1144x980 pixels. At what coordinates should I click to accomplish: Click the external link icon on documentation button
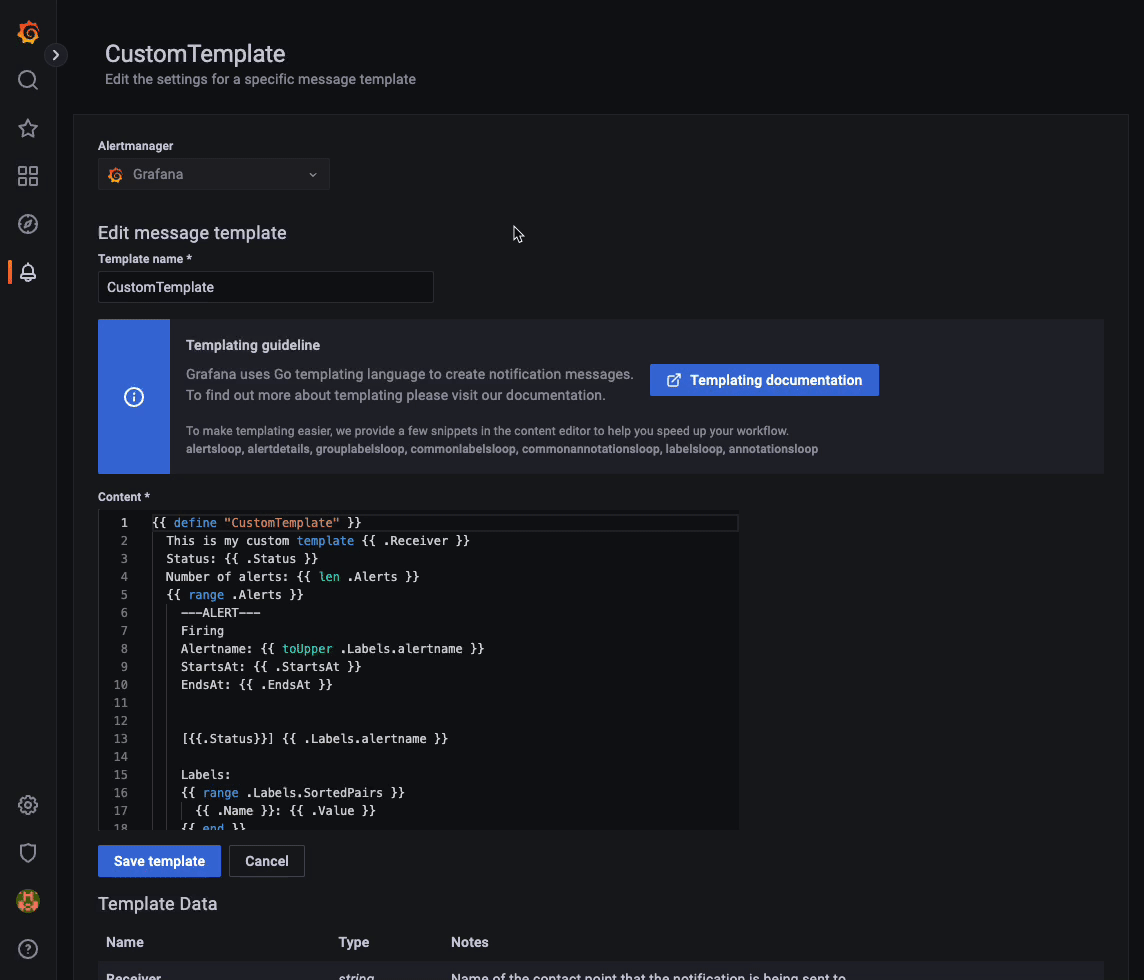point(673,380)
